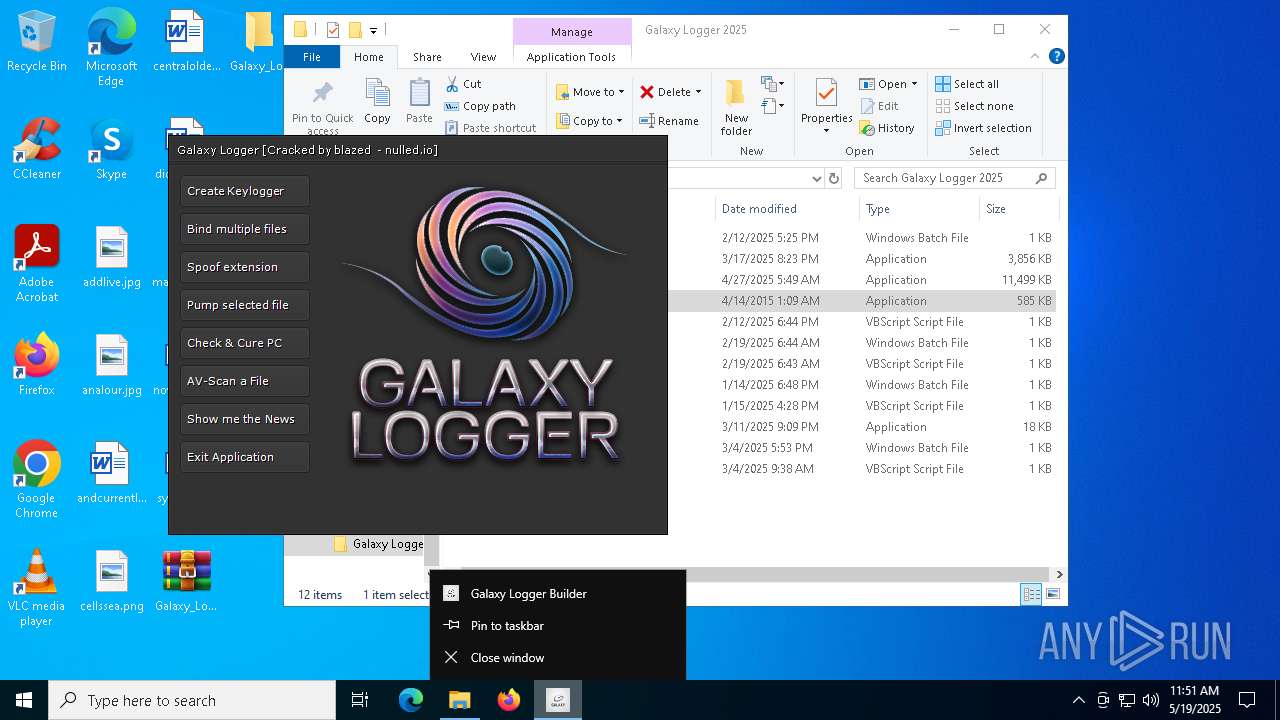Click Bind multiple files button
Viewport: 1280px width, 720px height.
245,229
